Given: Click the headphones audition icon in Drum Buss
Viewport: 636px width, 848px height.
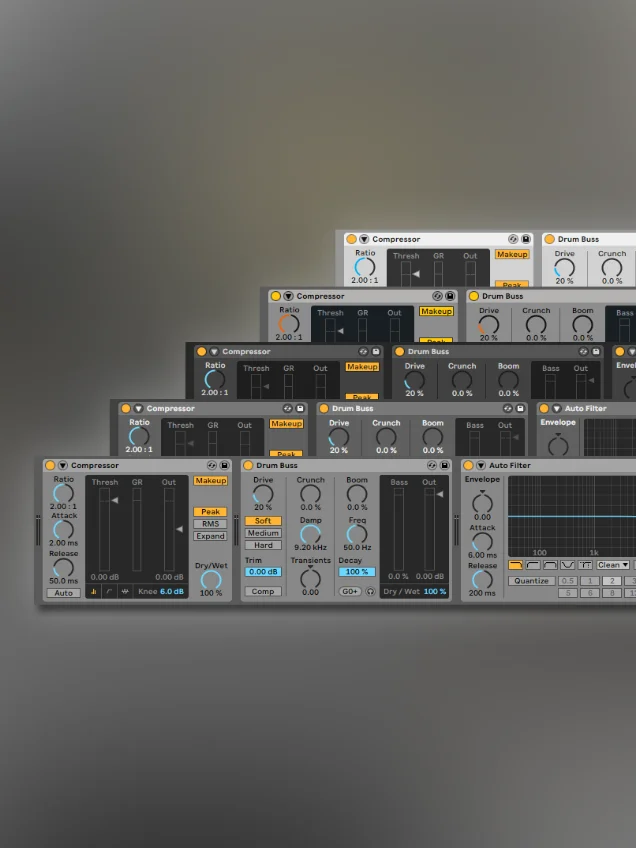Looking at the screenshot, I should coord(370,591).
